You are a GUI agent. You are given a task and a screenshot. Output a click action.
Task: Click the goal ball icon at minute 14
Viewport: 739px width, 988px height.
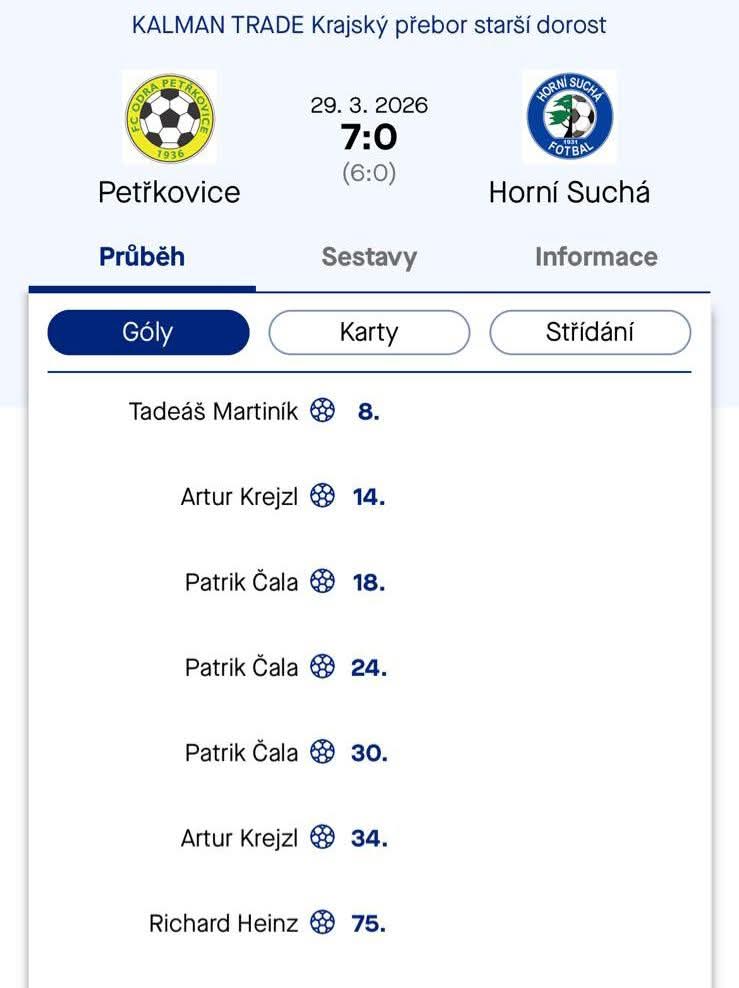(x=322, y=496)
